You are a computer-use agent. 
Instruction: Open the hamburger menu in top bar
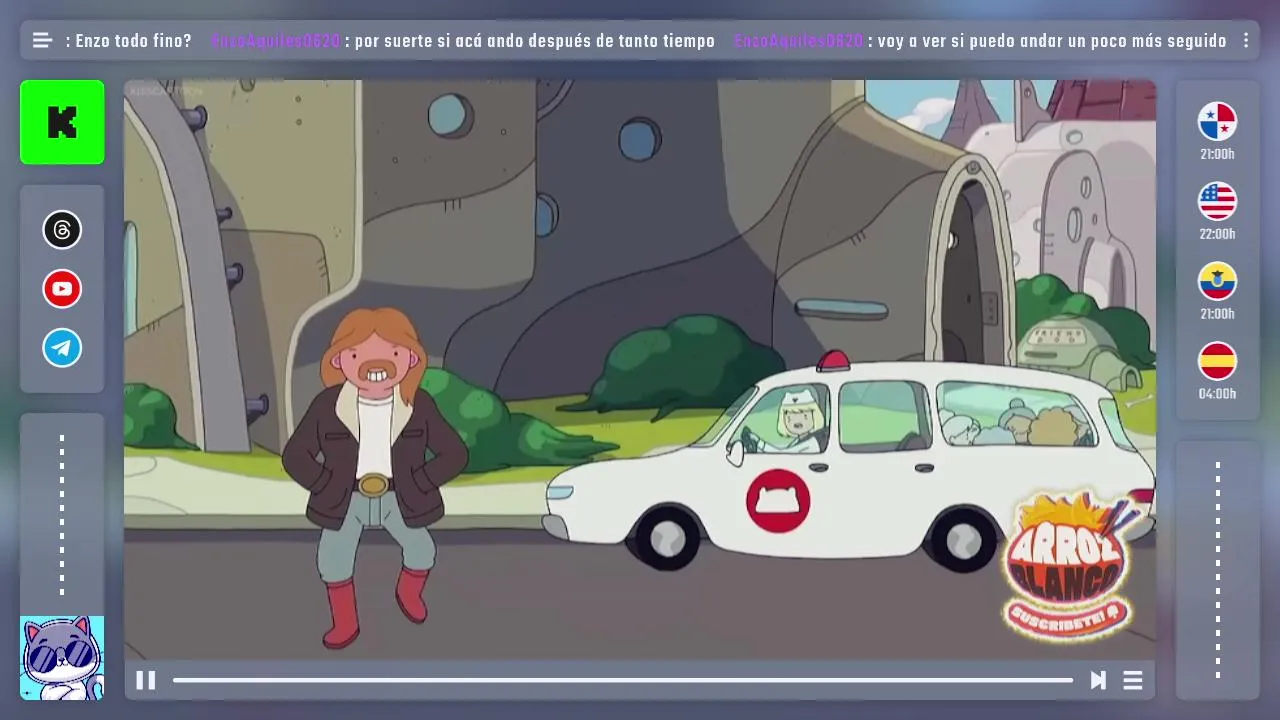coord(42,41)
